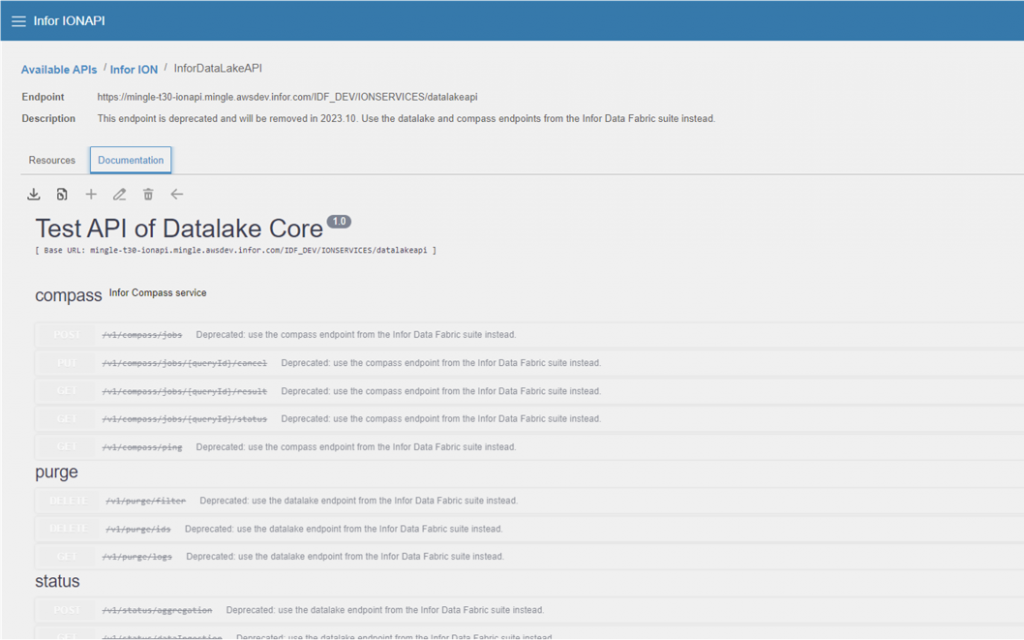This screenshot has width=1024, height=640.
Task: Expand the DELETE /v1/purge/filter operation
Action: (x=529, y=501)
